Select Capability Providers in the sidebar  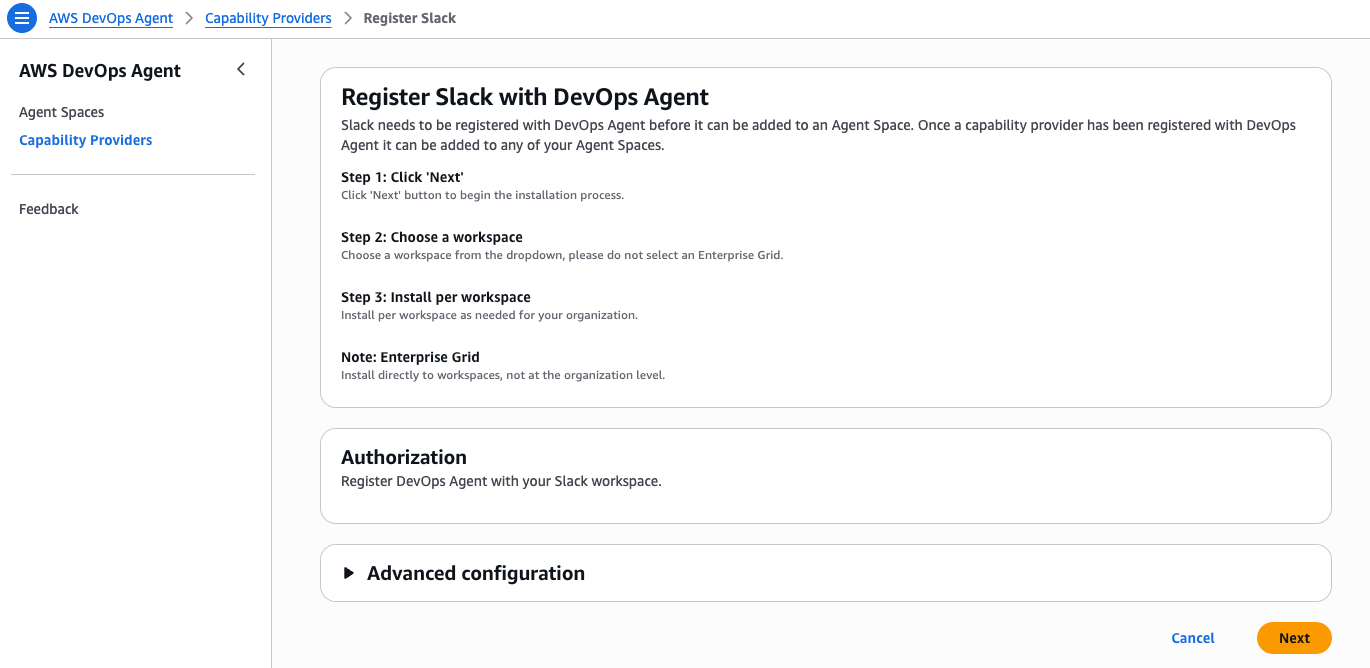point(86,140)
